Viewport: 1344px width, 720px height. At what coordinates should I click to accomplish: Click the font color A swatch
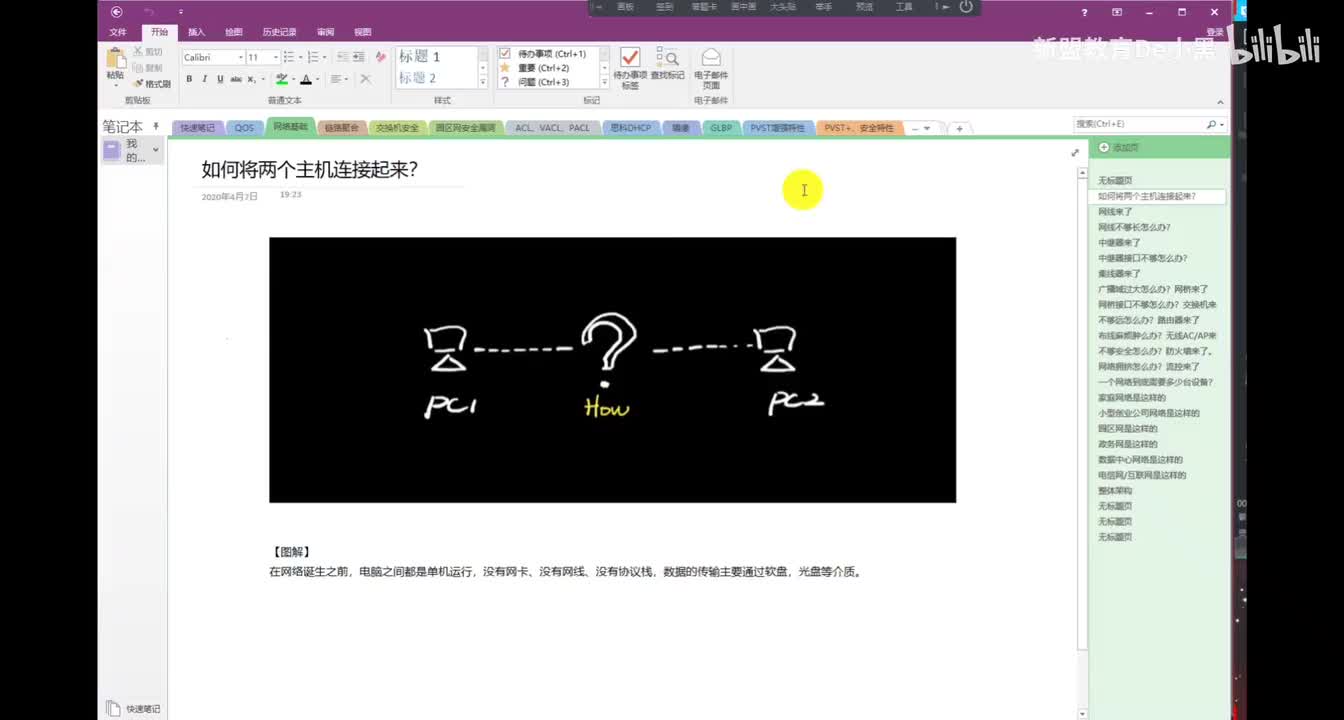308,79
